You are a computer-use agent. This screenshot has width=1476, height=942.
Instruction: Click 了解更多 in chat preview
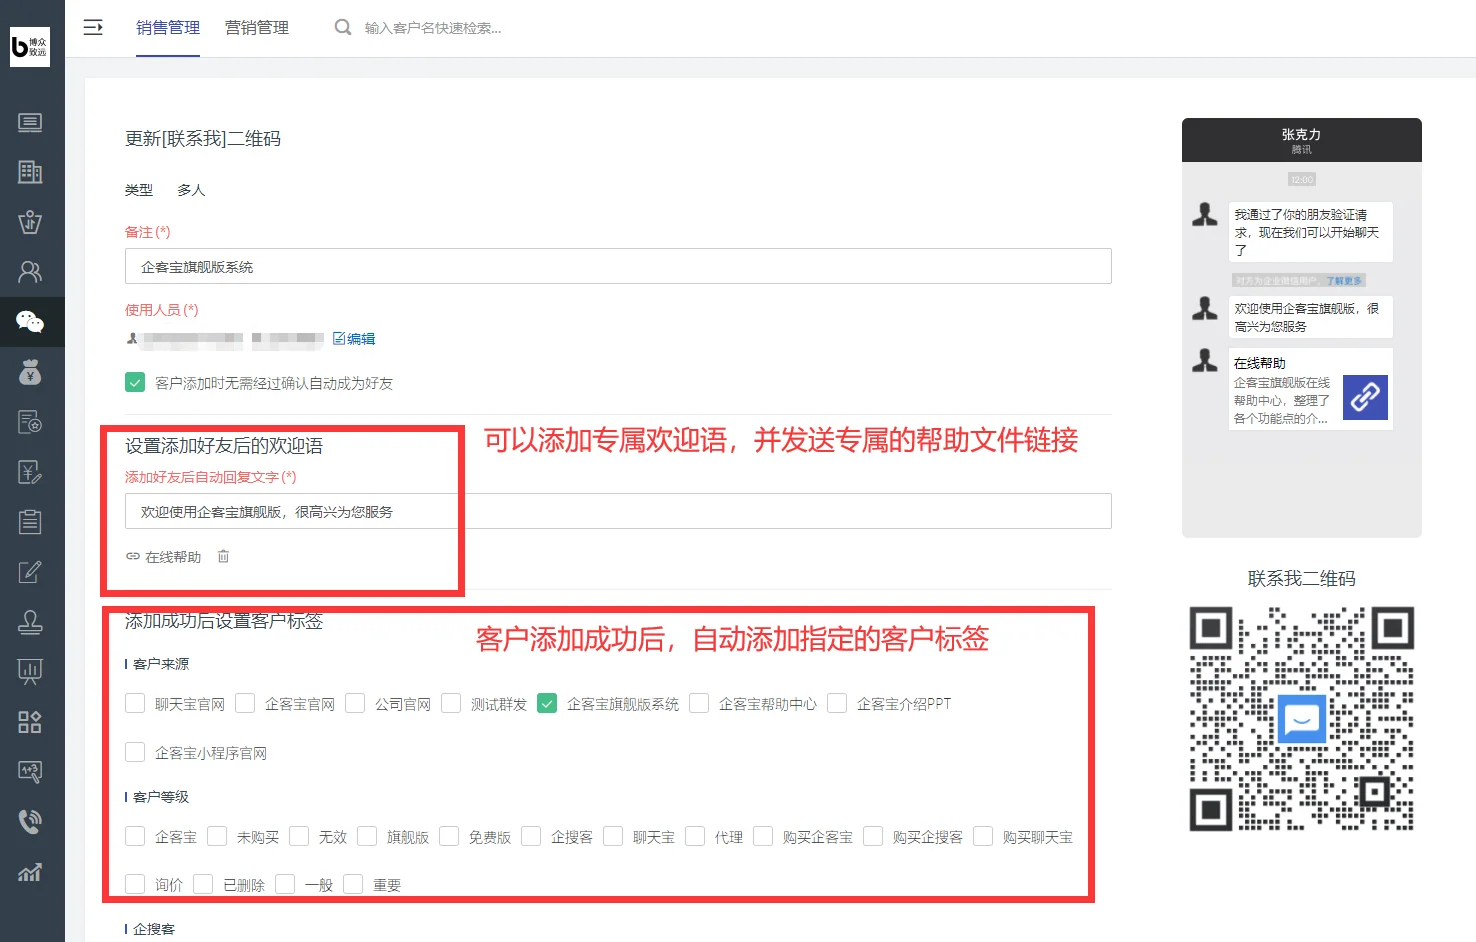1344,281
